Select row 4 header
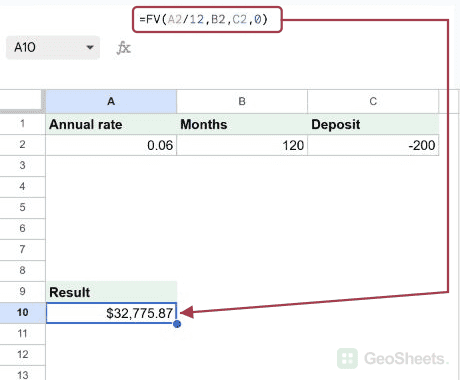This screenshot has width=460, height=380. click(x=22, y=187)
